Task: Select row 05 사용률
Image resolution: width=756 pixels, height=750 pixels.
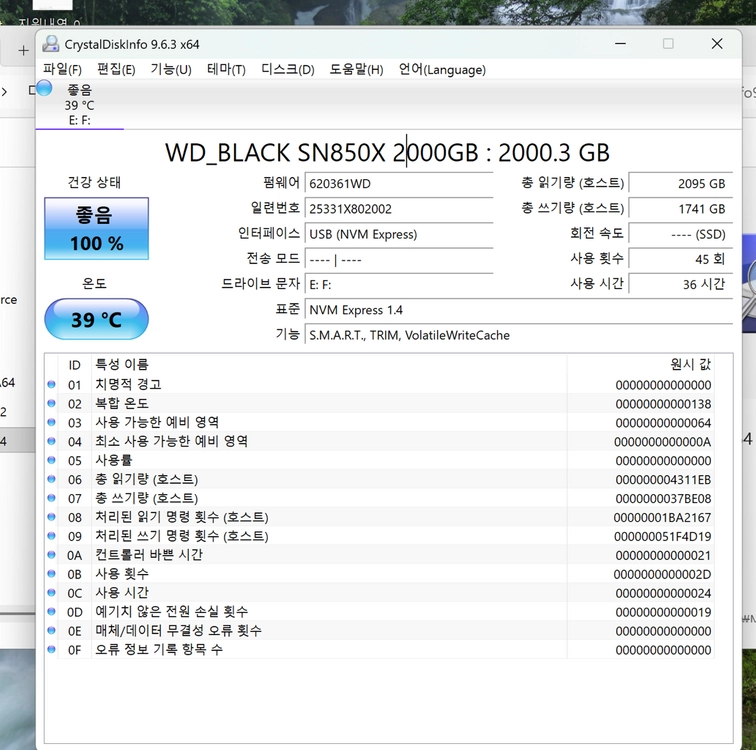Action: (380, 460)
